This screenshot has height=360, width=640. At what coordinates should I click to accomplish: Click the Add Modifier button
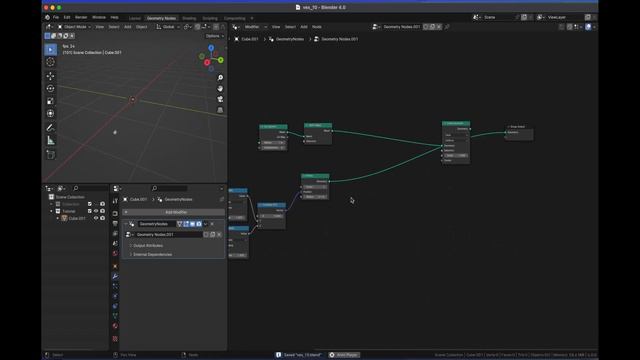[173, 212]
